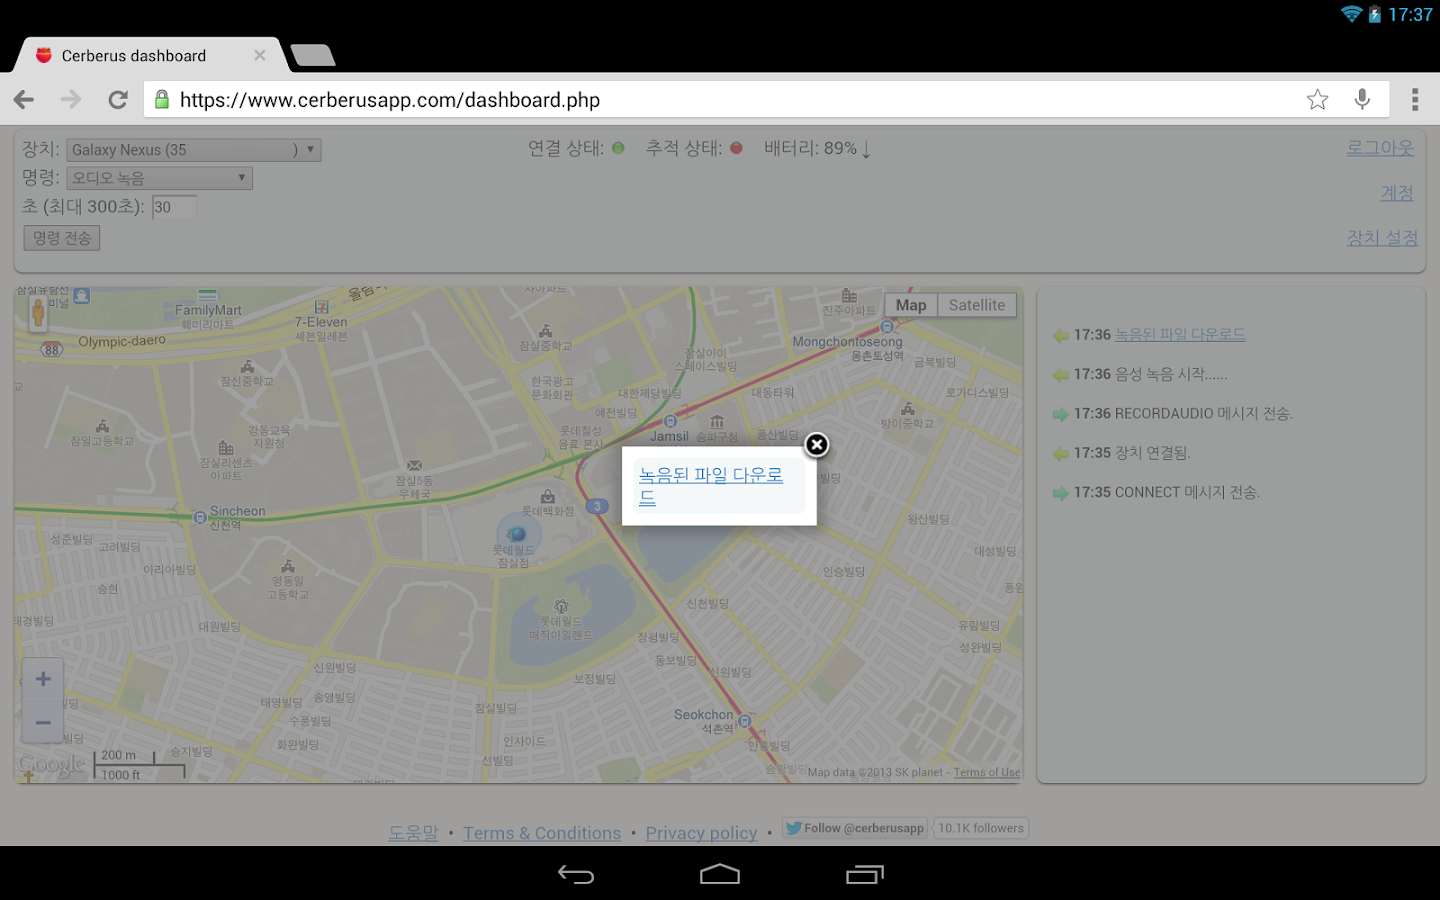Open the Chrome three-dot menu
The width and height of the screenshot is (1440, 900).
tap(1415, 99)
